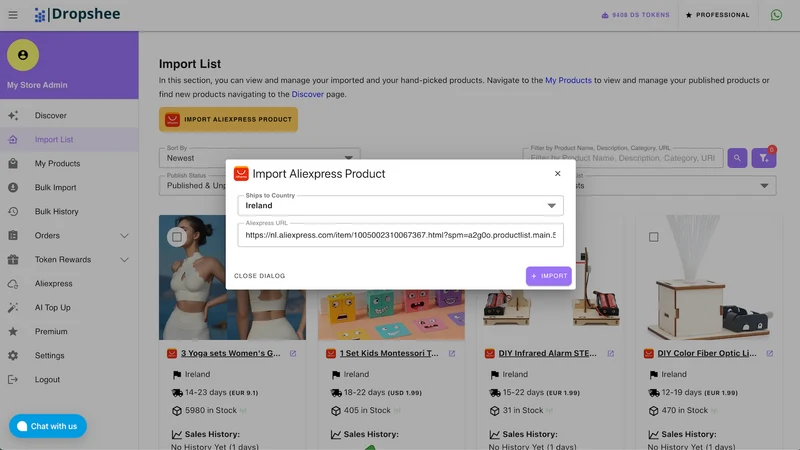Click the '12-19 days' shipping text
The image size is (800, 450).
coord(682,392)
